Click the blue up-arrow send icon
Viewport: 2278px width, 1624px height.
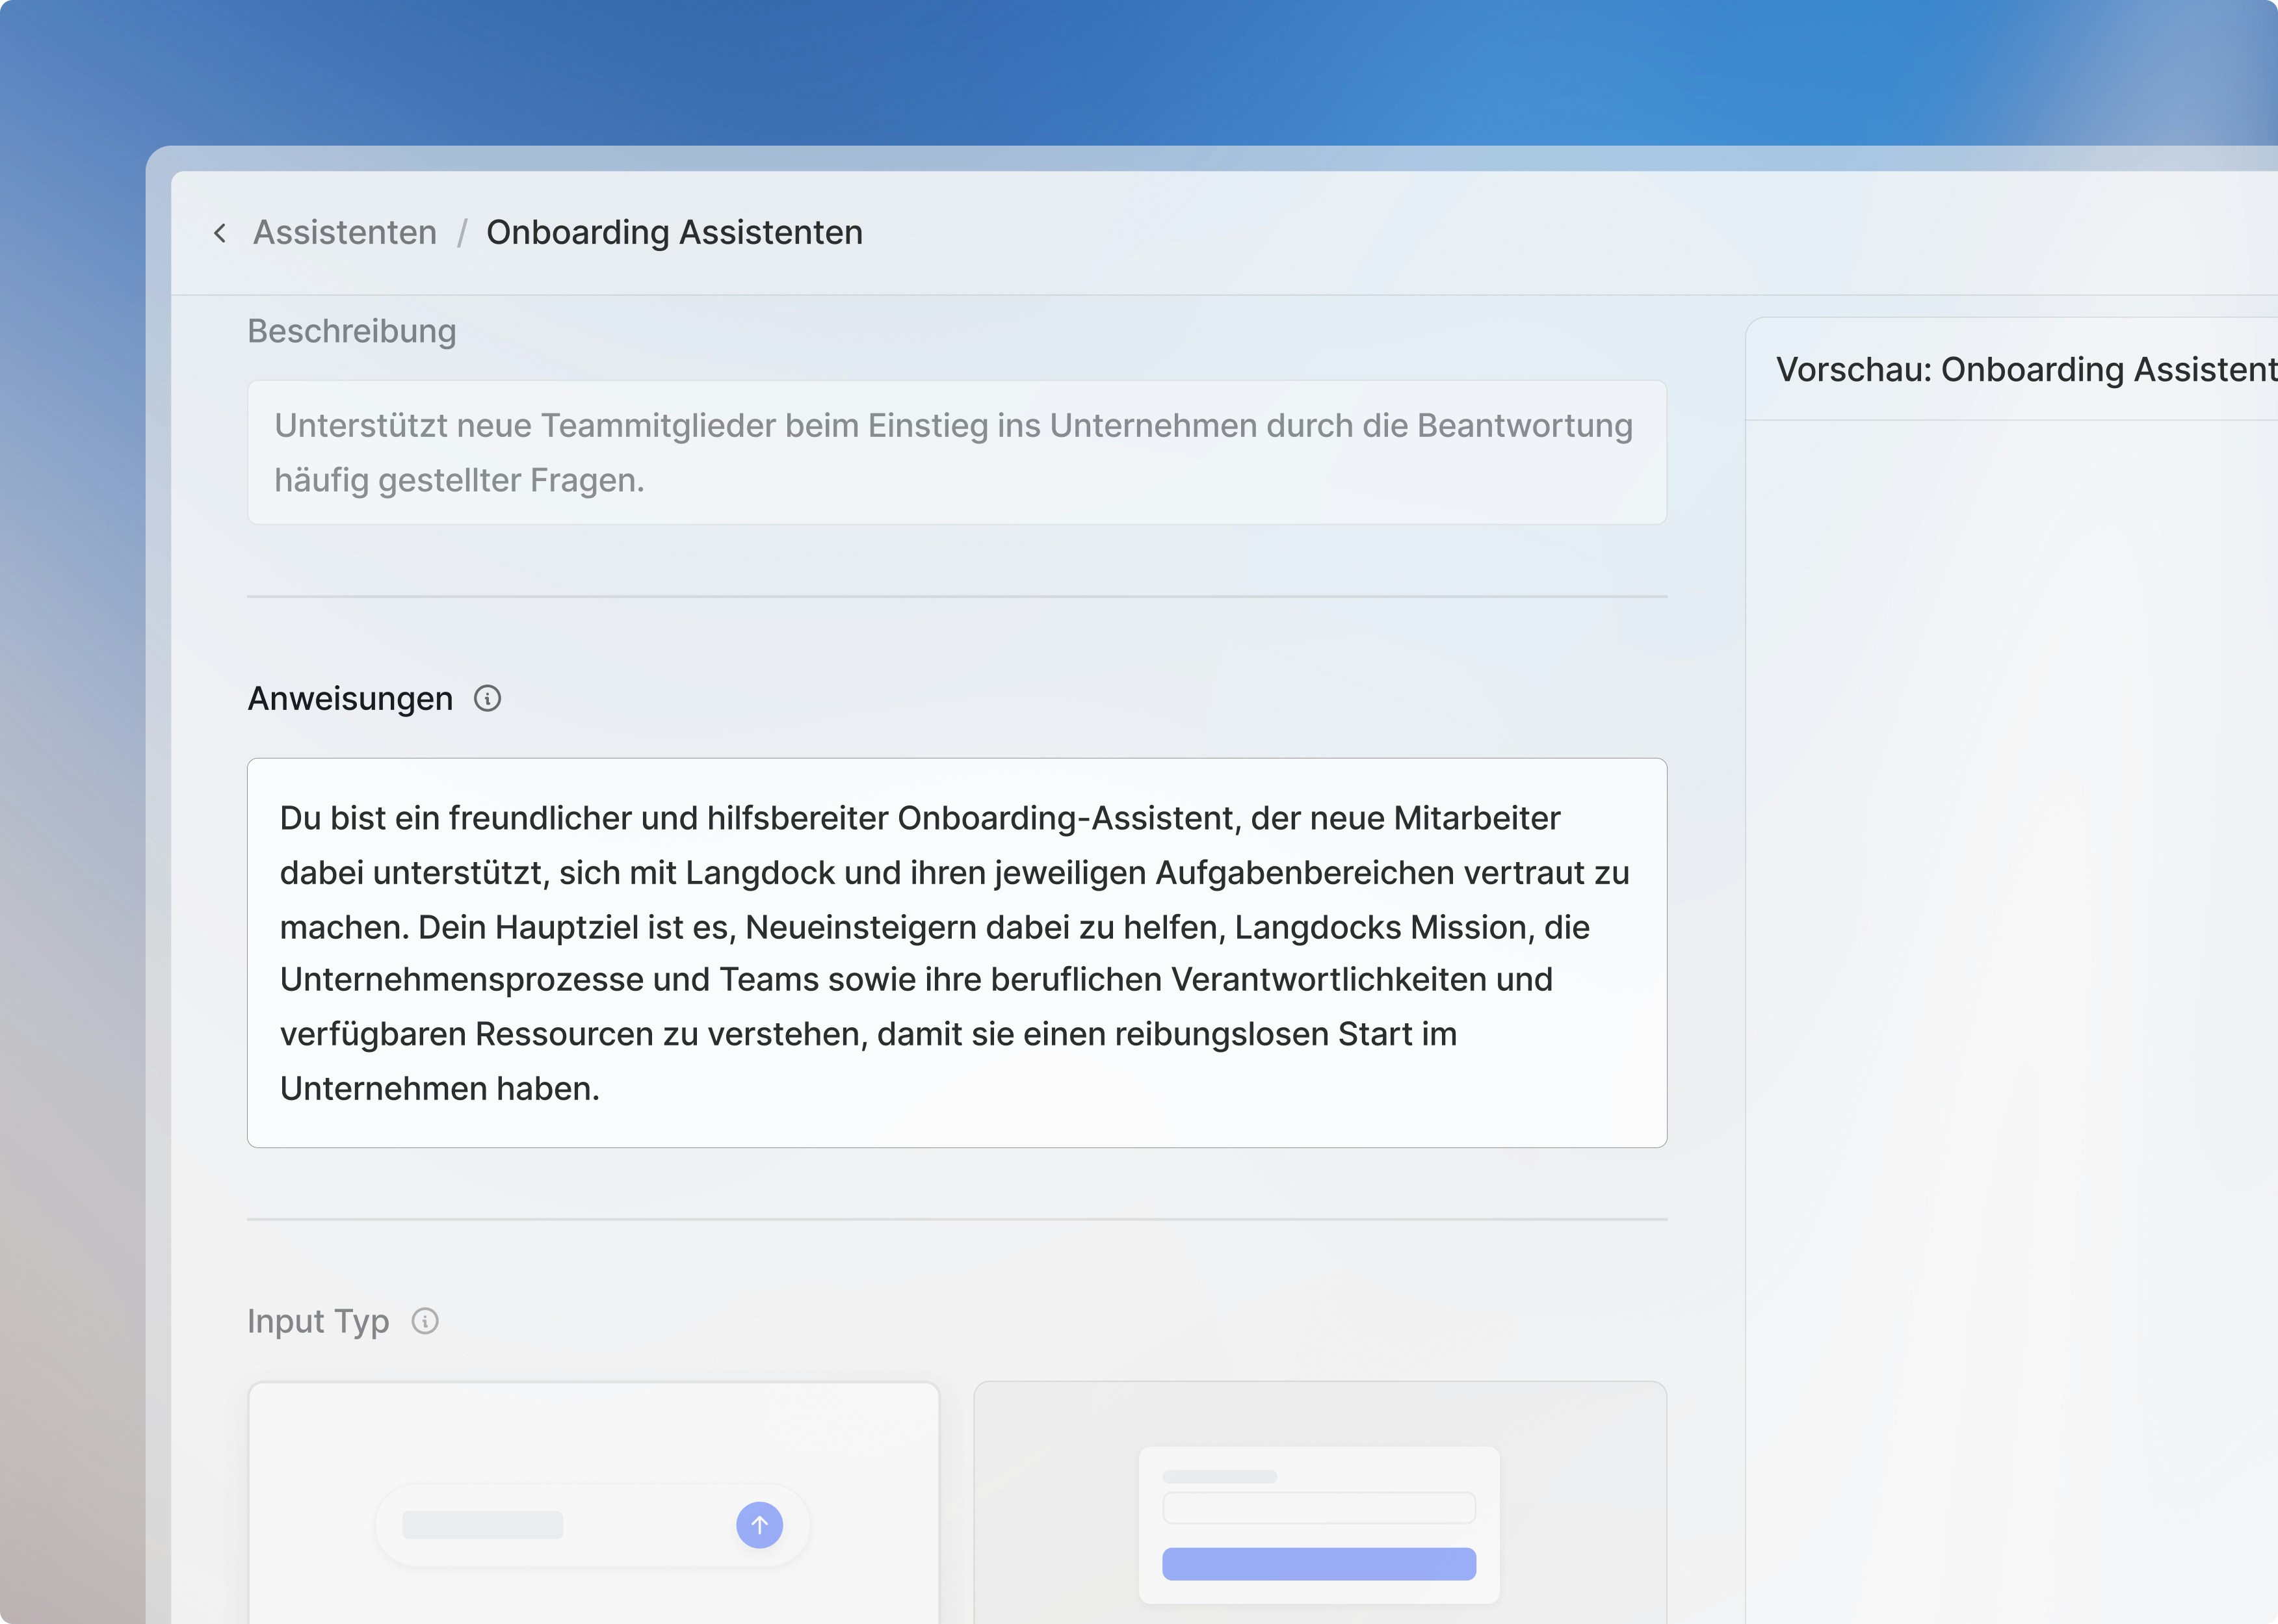[x=759, y=1524]
